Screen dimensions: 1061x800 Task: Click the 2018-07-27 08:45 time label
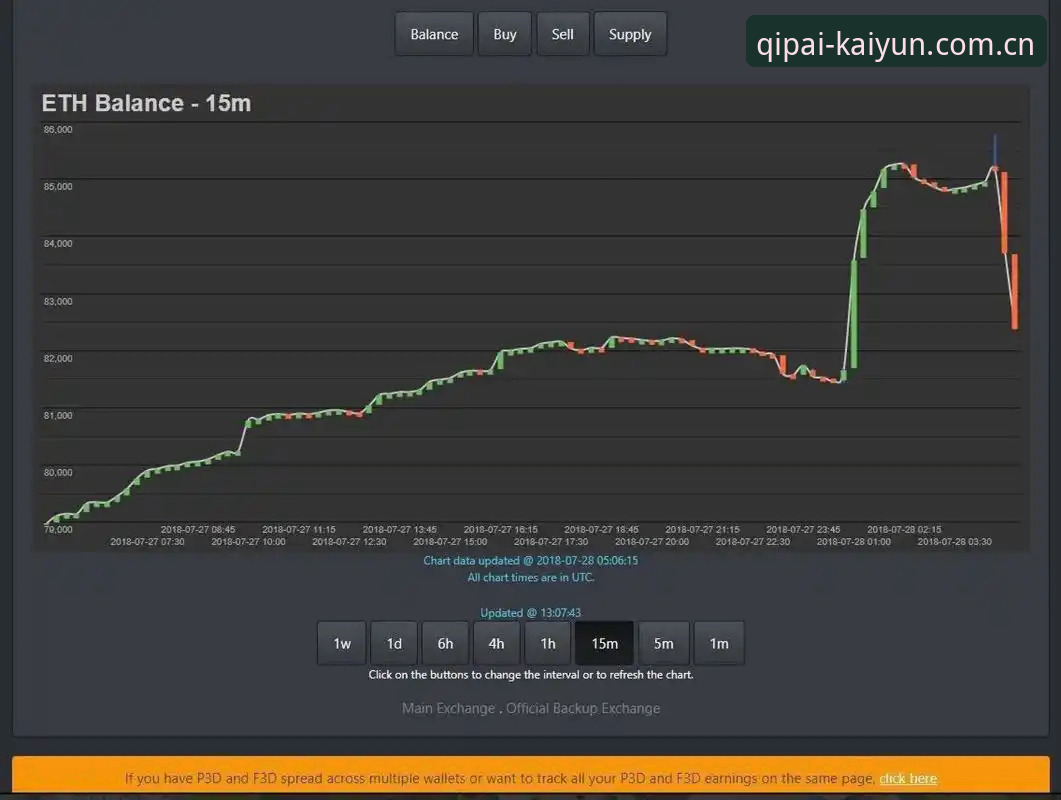click(198, 529)
